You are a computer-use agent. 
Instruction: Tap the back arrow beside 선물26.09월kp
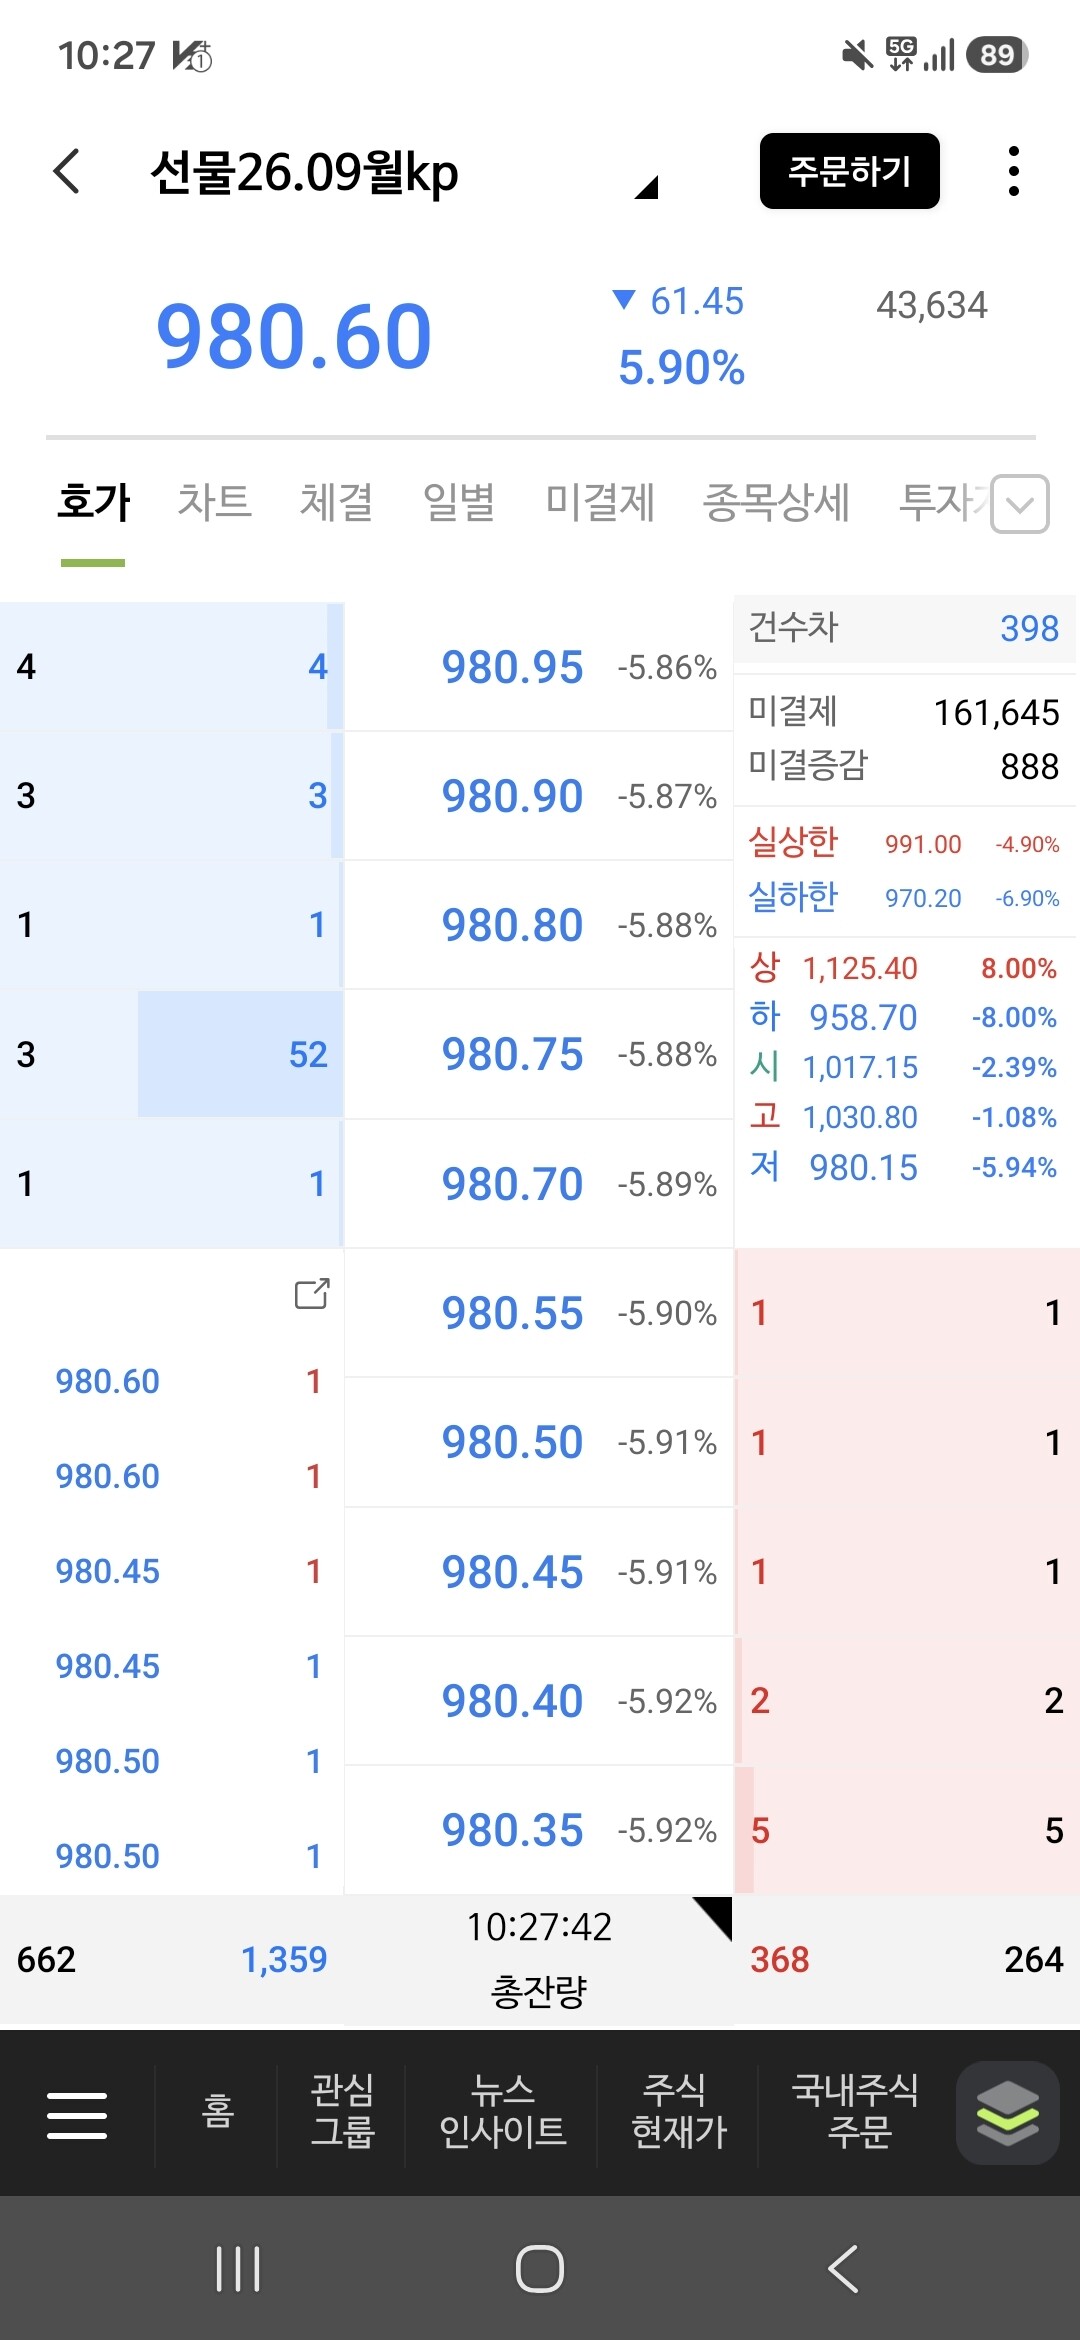(67, 171)
